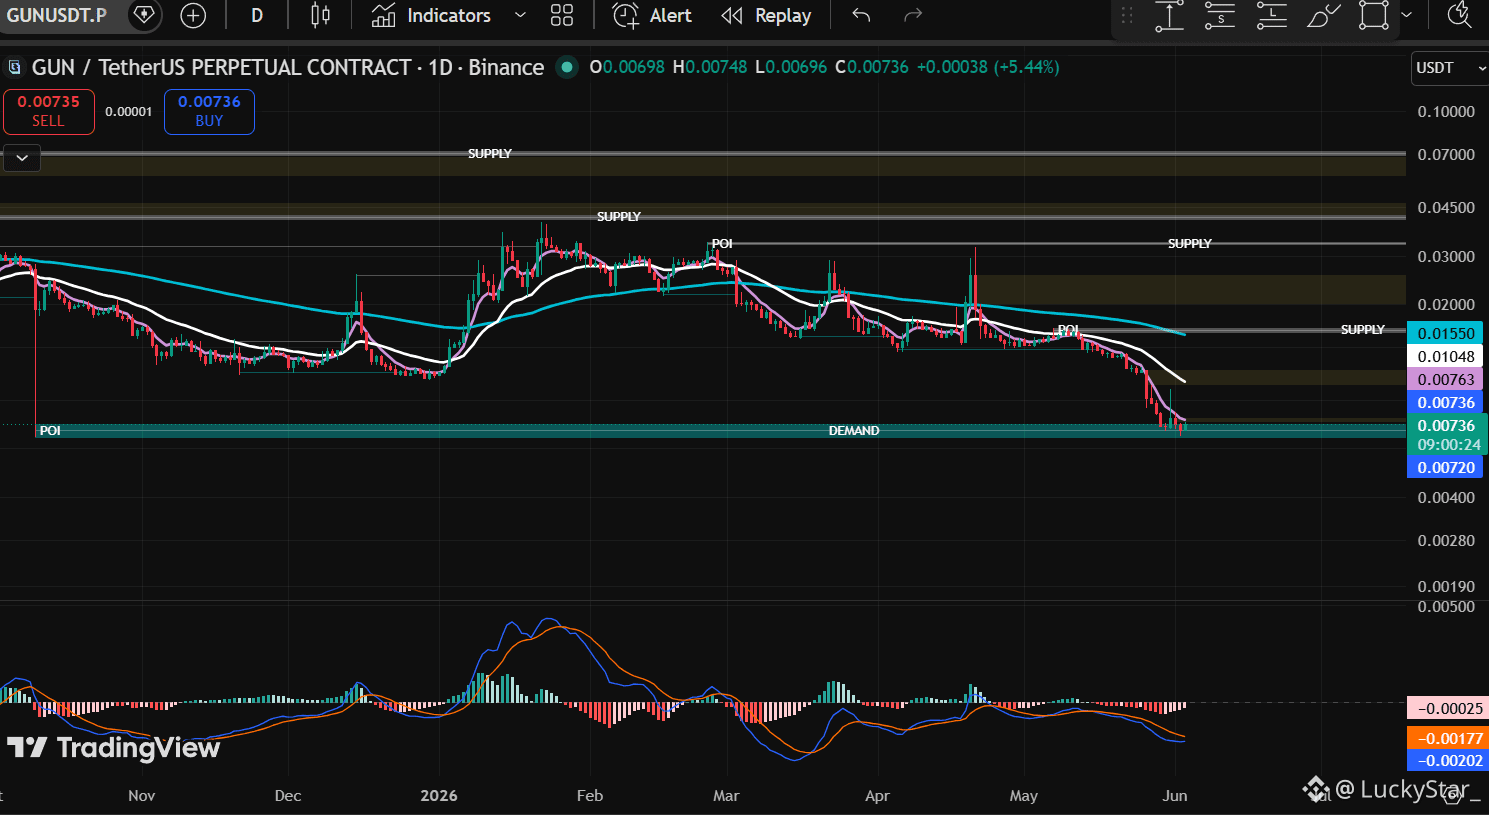The image size is (1489, 815).
Task: Click the 0.00400 price axis level
Action: point(1446,497)
